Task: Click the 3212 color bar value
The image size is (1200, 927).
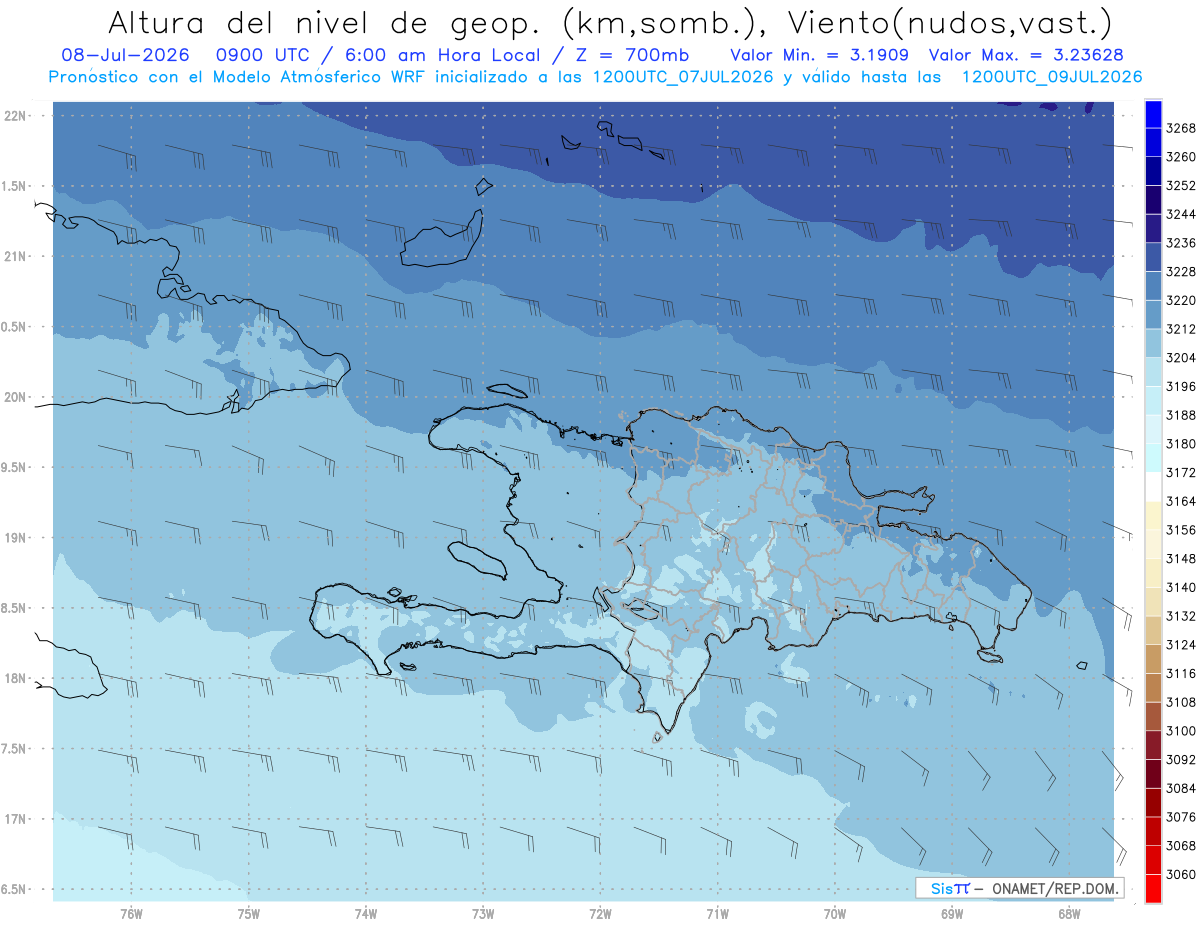Action: [1181, 329]
